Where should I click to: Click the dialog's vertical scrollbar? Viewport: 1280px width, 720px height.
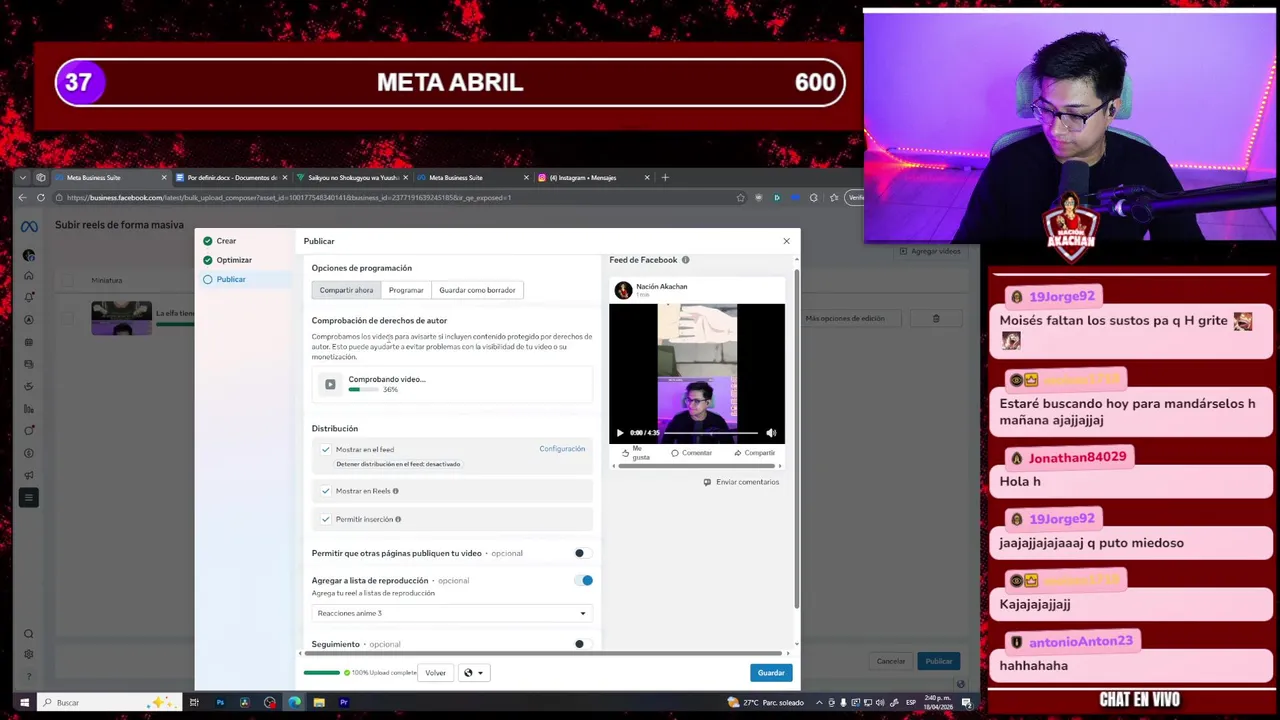[x=797, y=438]
